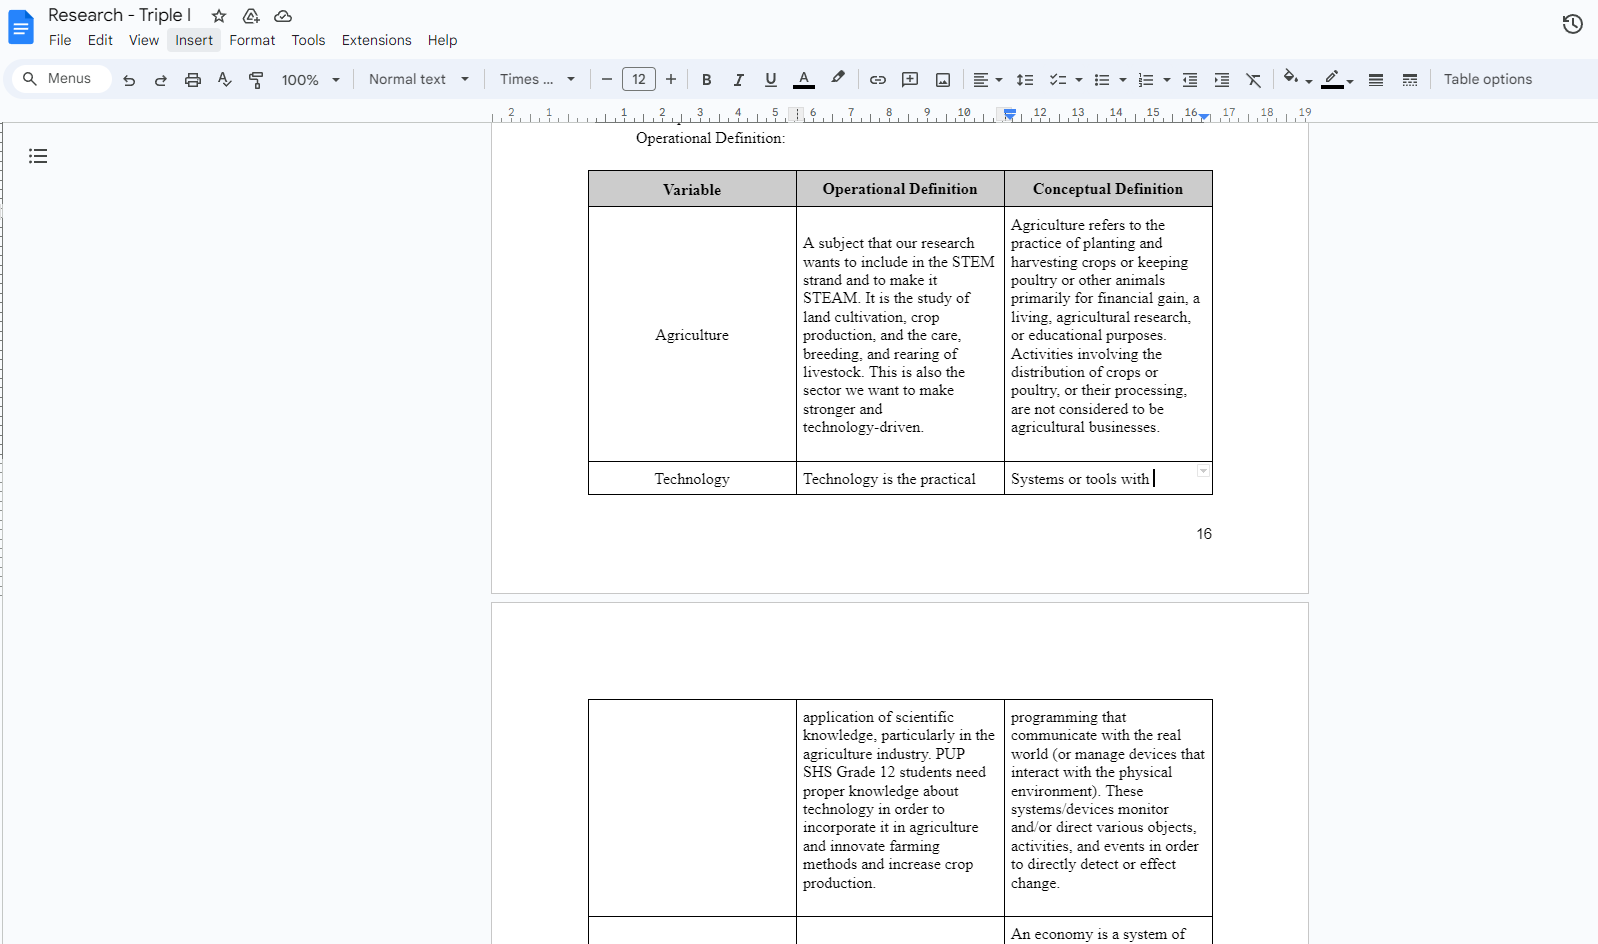Open the Google Docs home icon
The image size is (1598, 944).
[x=21, y=27]
